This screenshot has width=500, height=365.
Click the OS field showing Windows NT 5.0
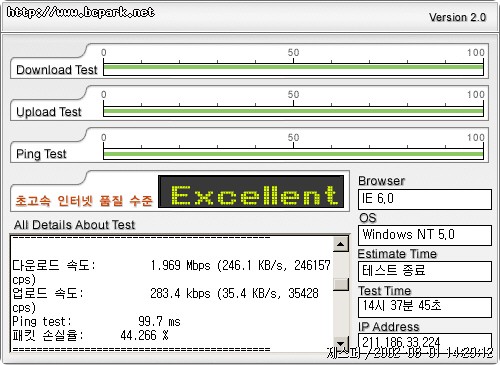425,235
